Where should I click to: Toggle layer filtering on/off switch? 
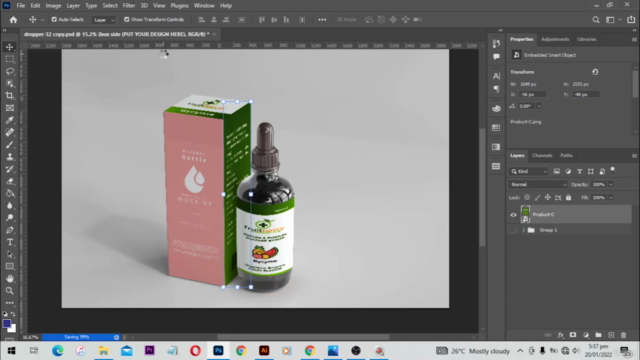click(x=612, y=170)
